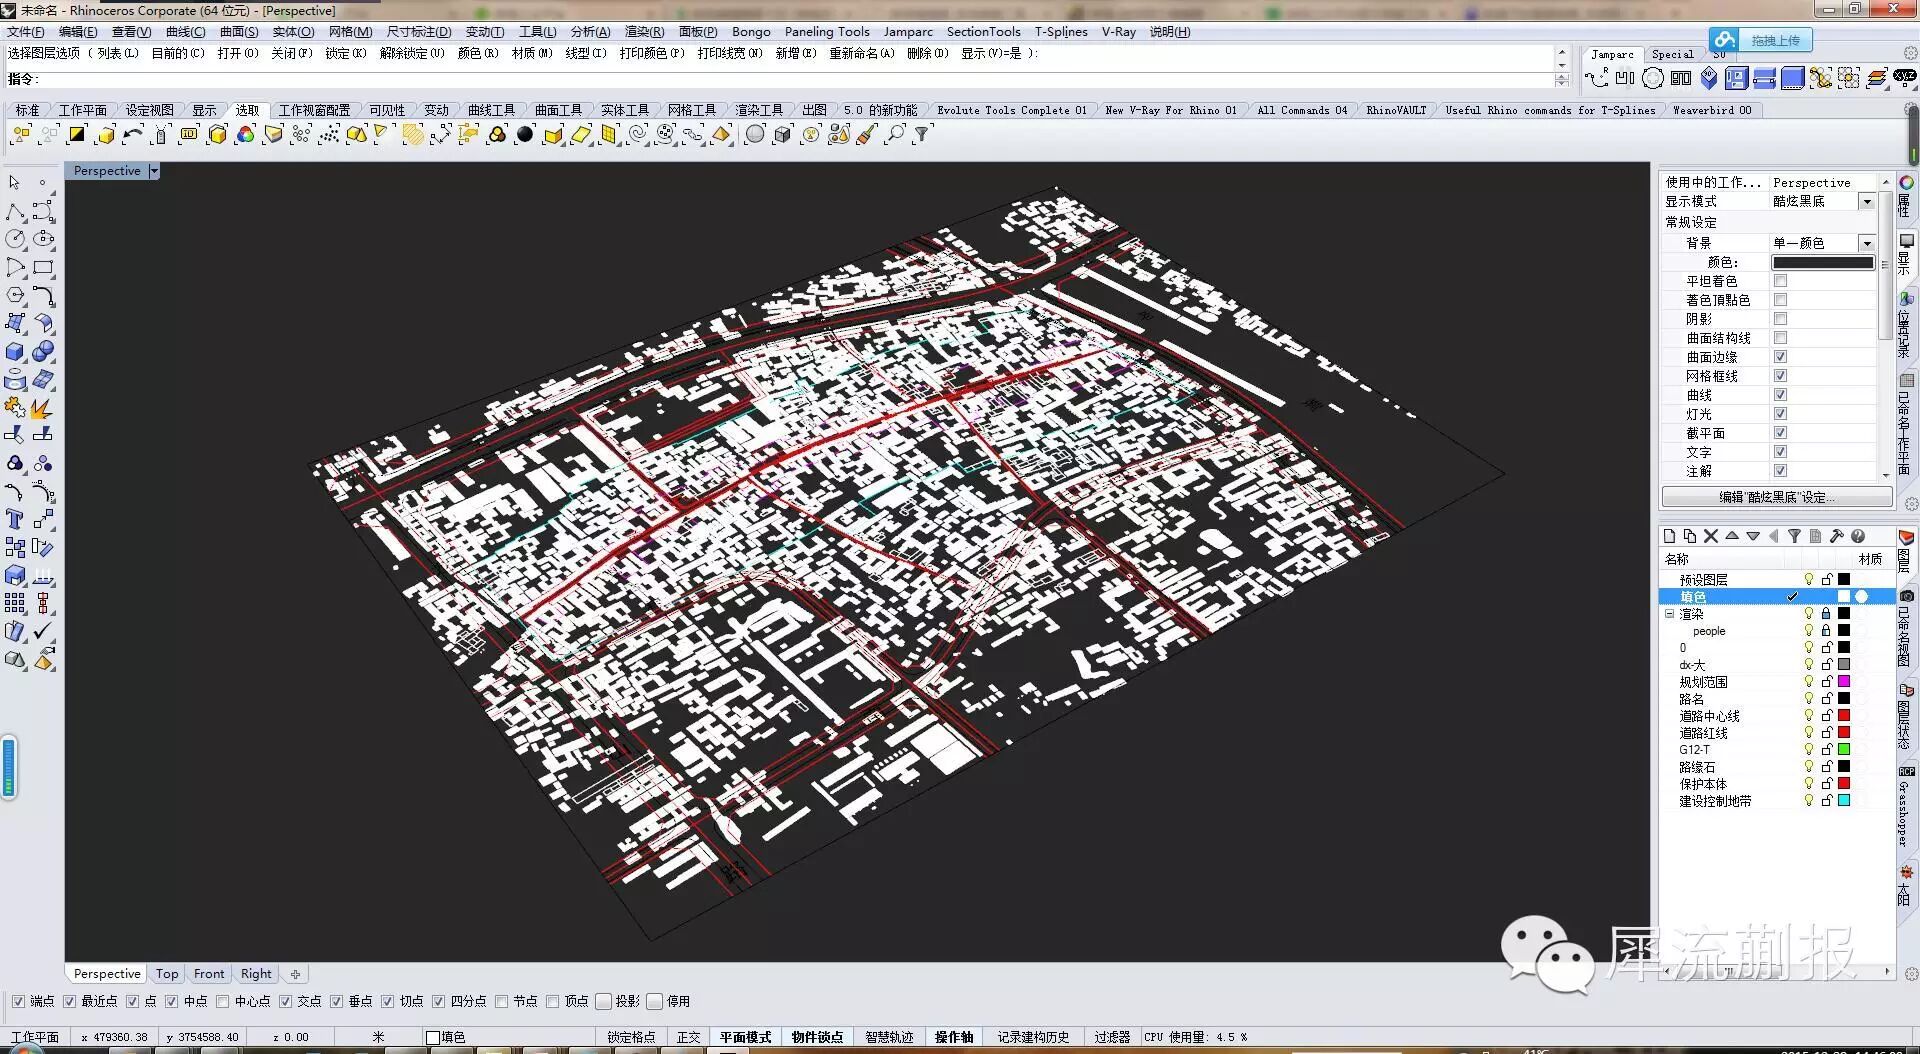Select the Polyline tool in left toolbar

(x=15, y=212)
